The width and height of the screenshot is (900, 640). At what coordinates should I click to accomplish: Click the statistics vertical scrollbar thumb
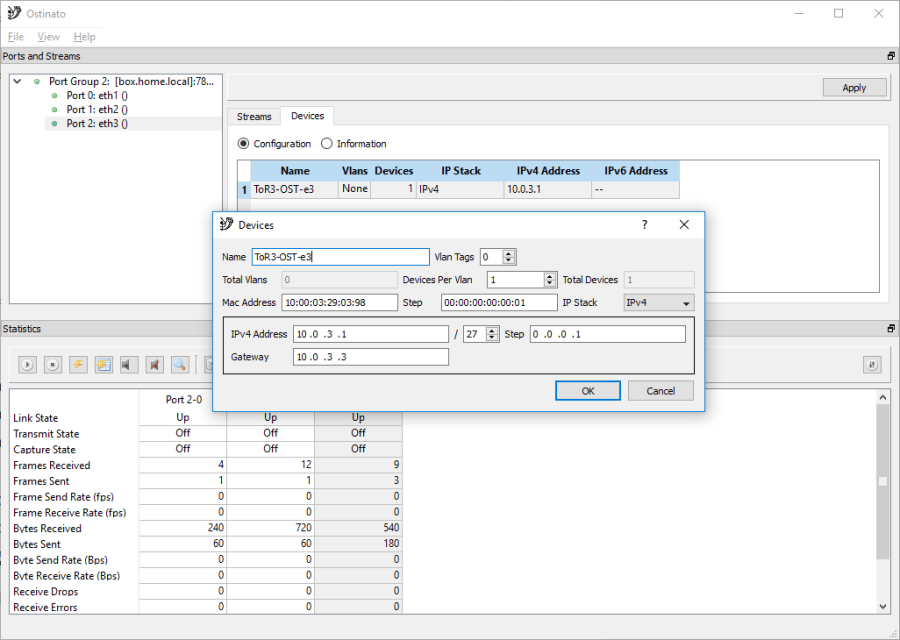point(883,481)
